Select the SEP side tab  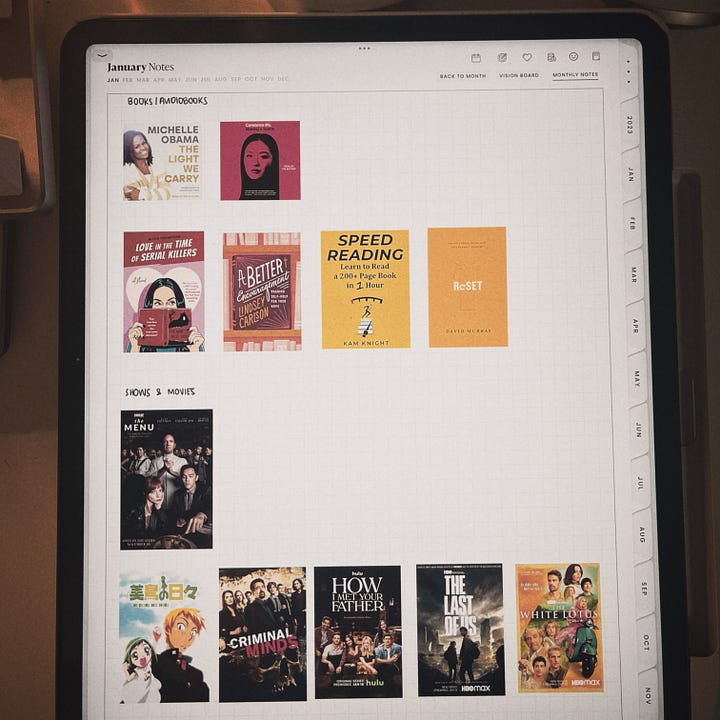point(644,588)
